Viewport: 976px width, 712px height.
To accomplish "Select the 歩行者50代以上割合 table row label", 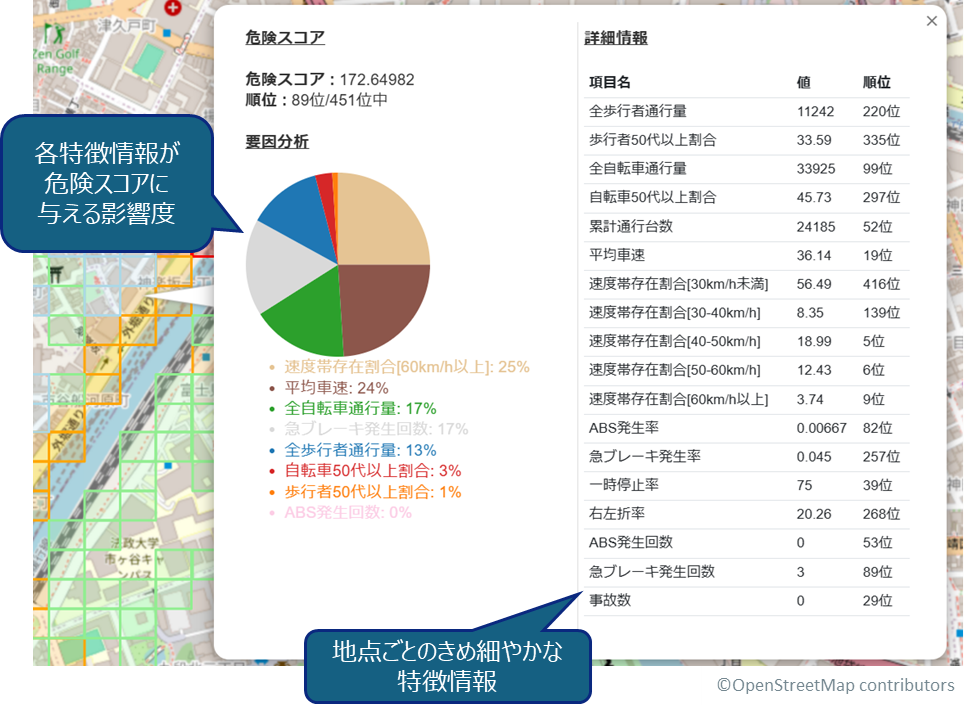I will [x=652, y=140].
